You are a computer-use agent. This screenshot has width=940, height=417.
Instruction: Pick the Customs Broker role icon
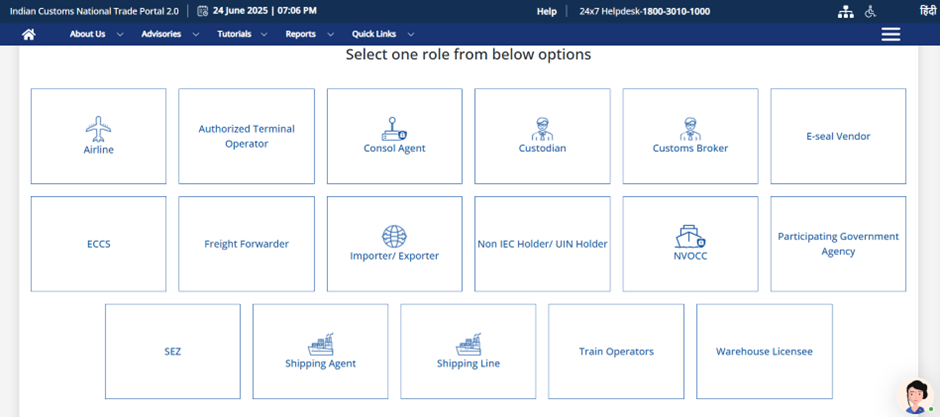(x=690, y=128)
